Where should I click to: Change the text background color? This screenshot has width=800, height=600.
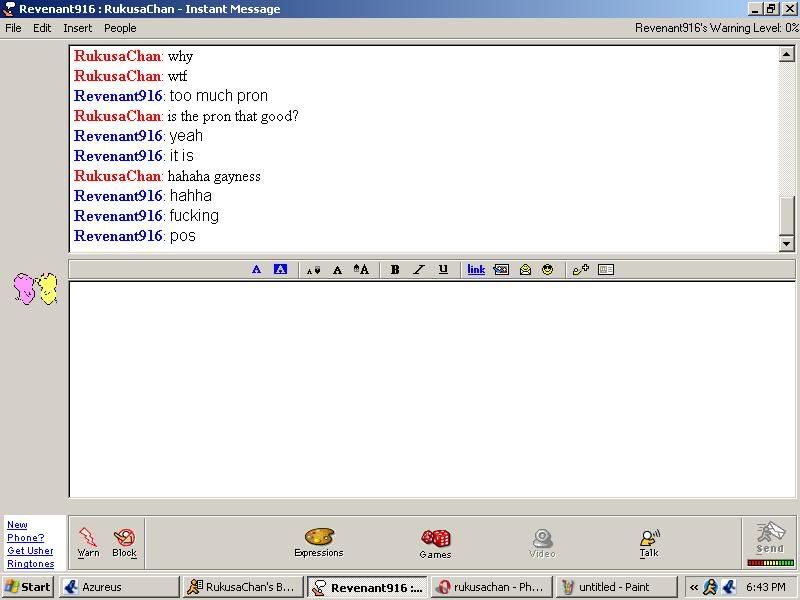coord(280,269)
